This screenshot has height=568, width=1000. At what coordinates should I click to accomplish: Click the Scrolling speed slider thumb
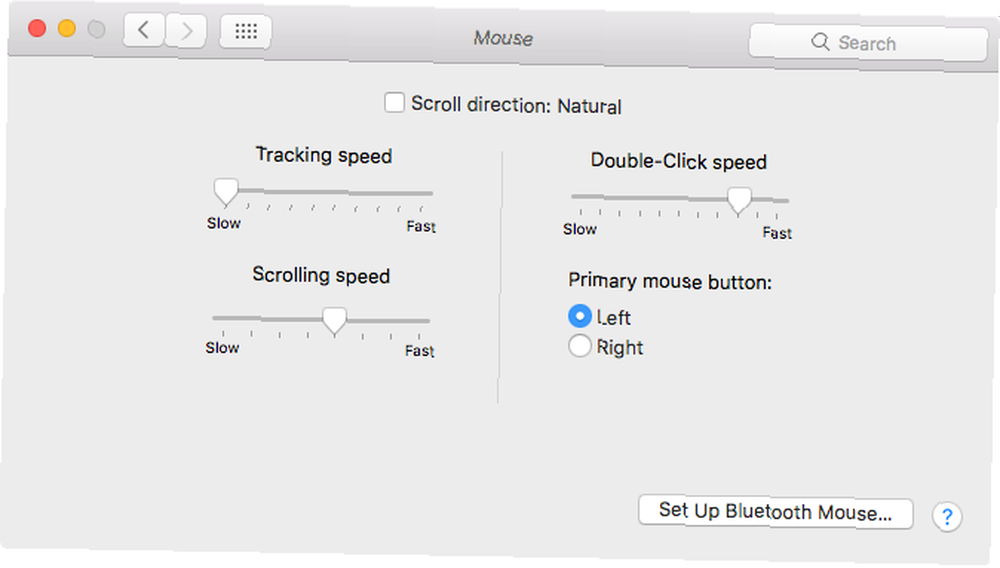pyautogui.click(x=334, y=321)
